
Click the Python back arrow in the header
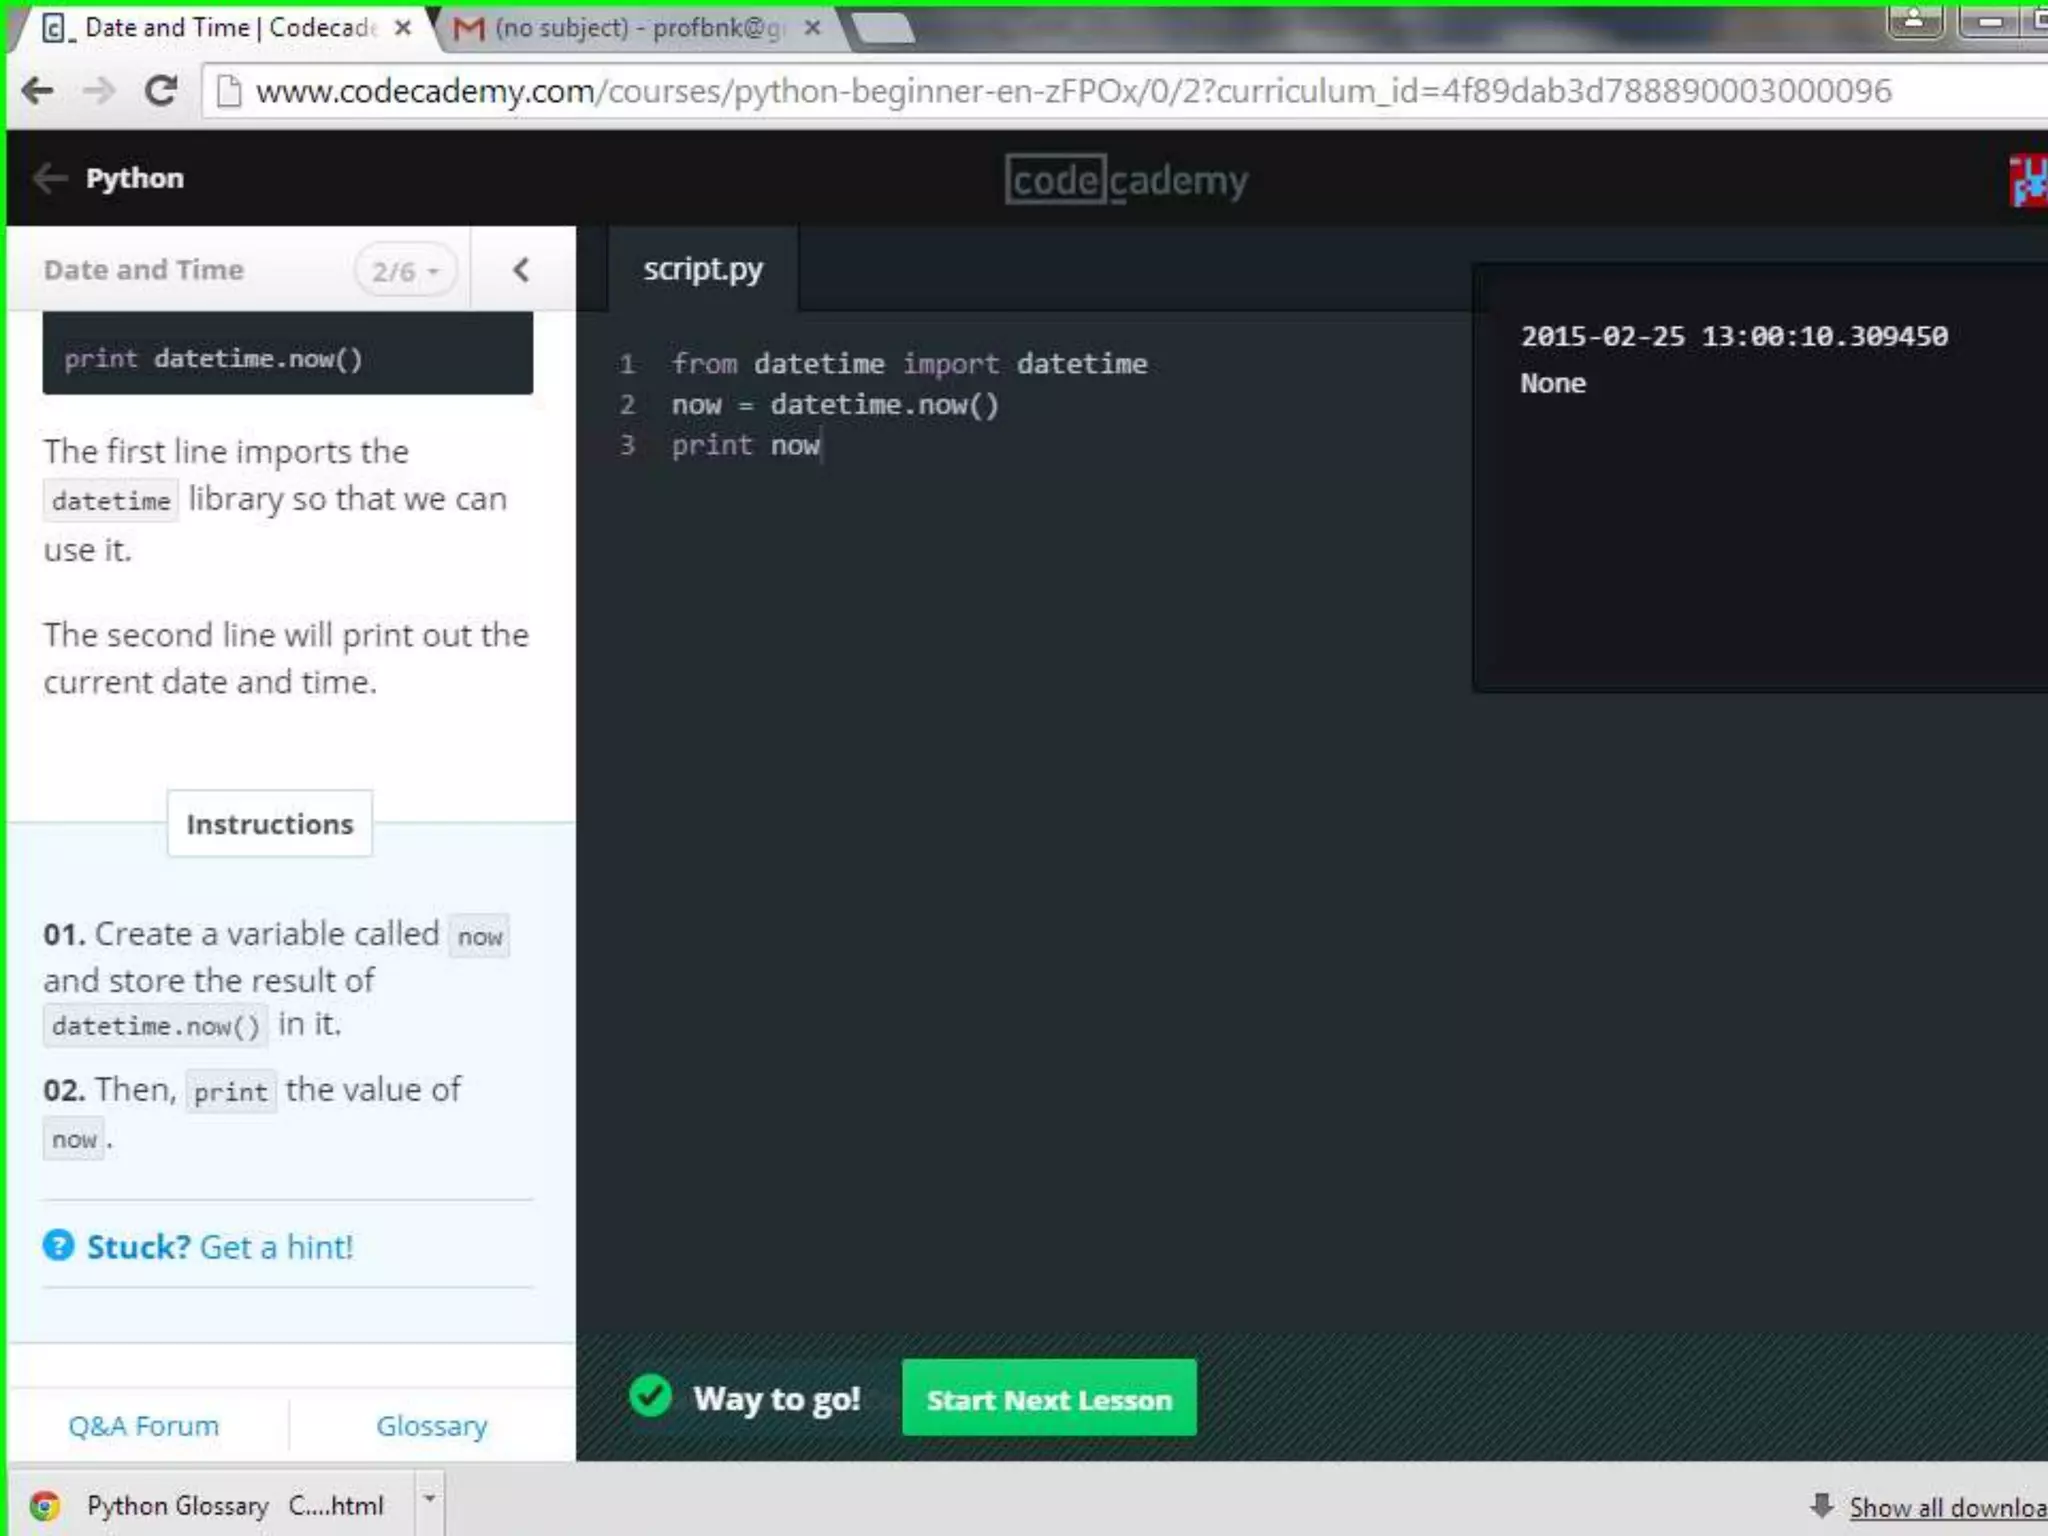(49, 178)
